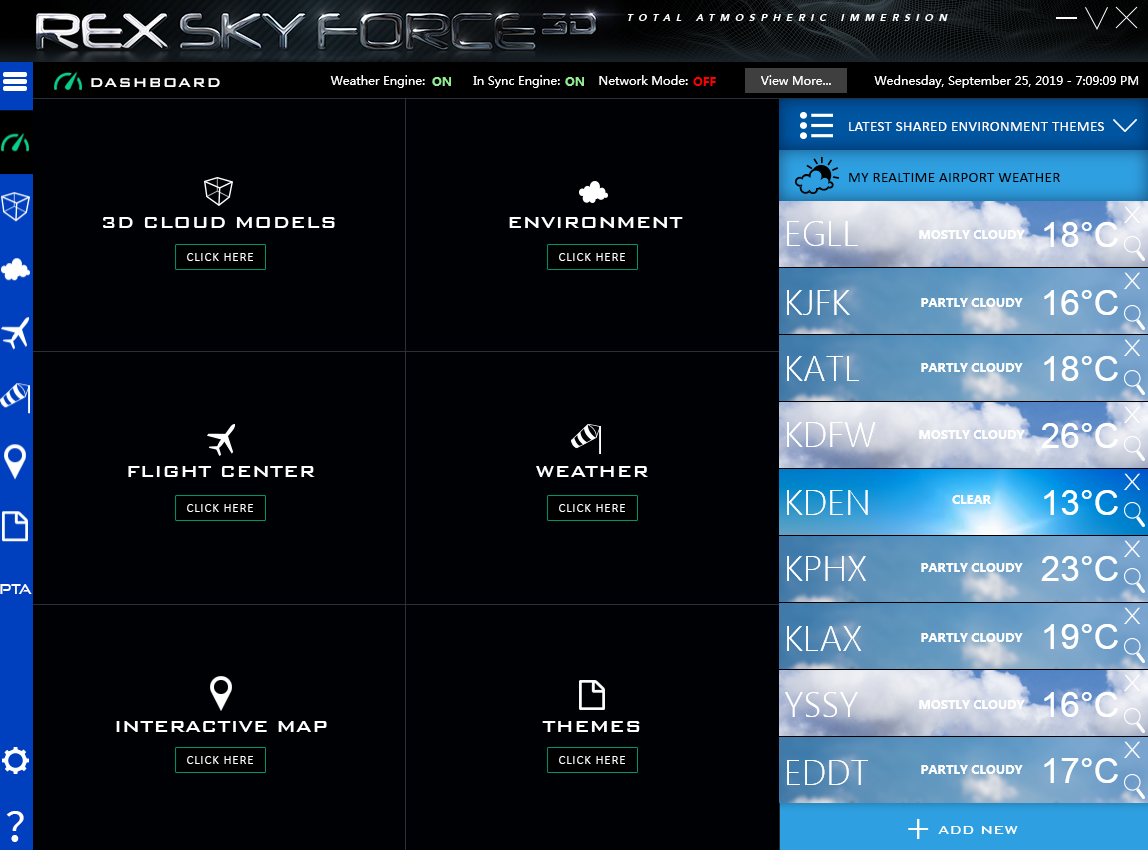Click the airplane Flight Center sidebar icon
Screen dimensions: 1148x850
pyautogui.click(x=16, y=334)
